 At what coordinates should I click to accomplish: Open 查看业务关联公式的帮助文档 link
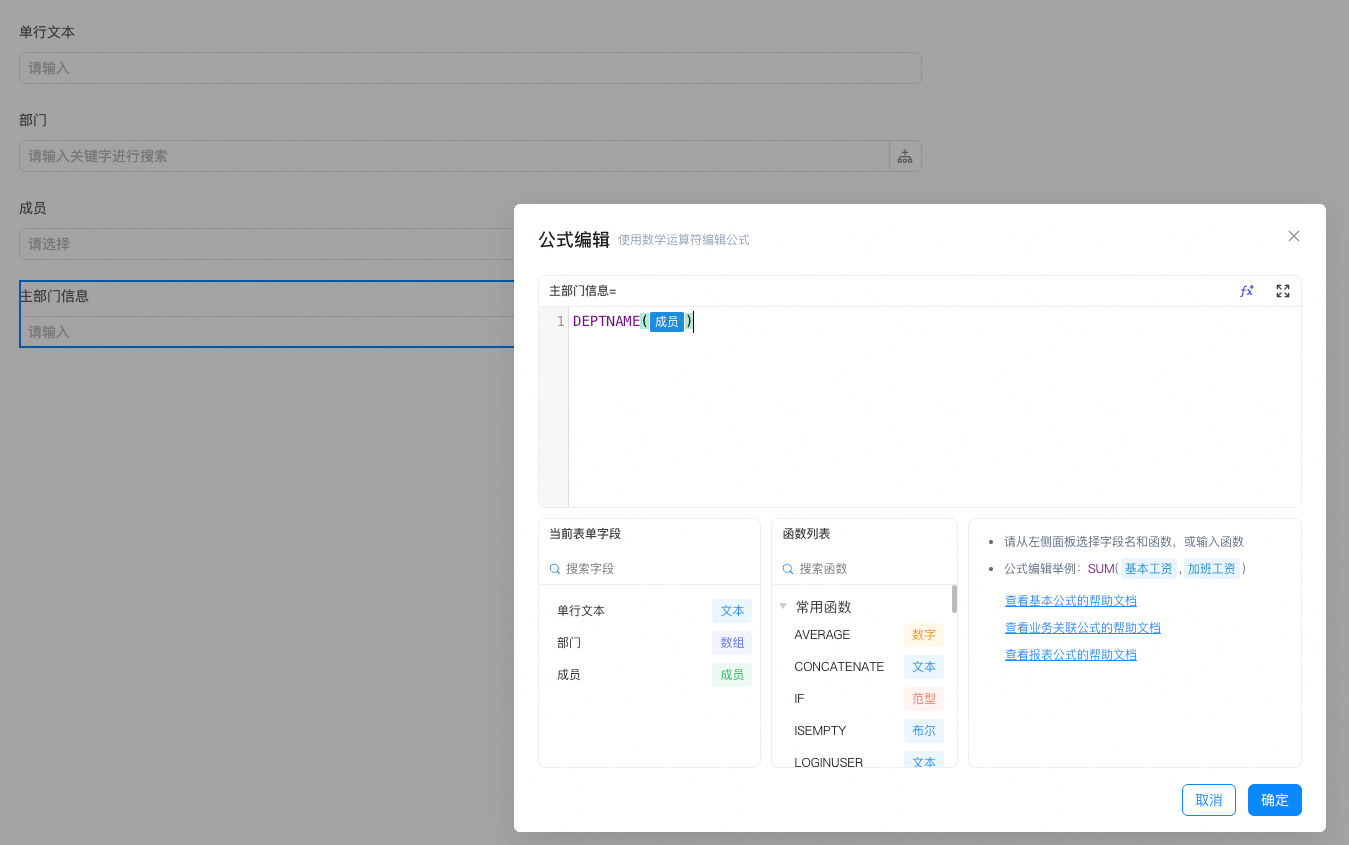pyautogui.click(x=1082, y=628)
